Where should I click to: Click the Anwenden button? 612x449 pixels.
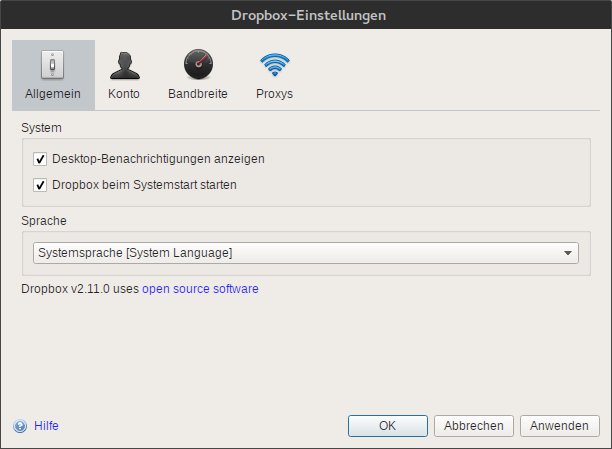[559, 426]
